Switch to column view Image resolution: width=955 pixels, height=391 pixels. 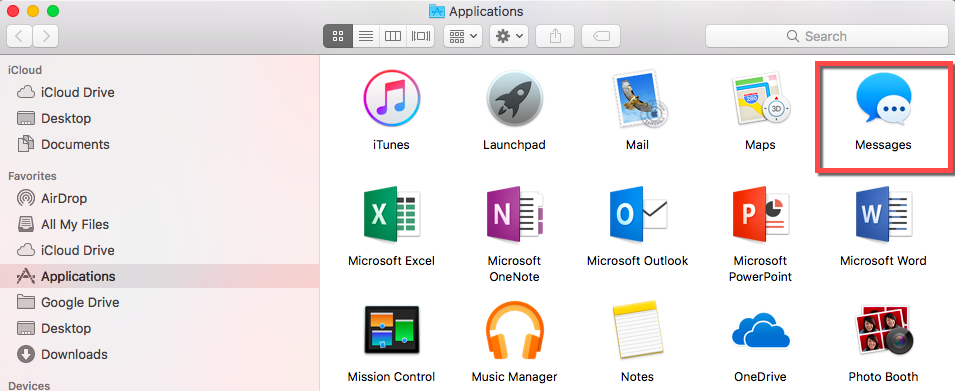point(393,36)
